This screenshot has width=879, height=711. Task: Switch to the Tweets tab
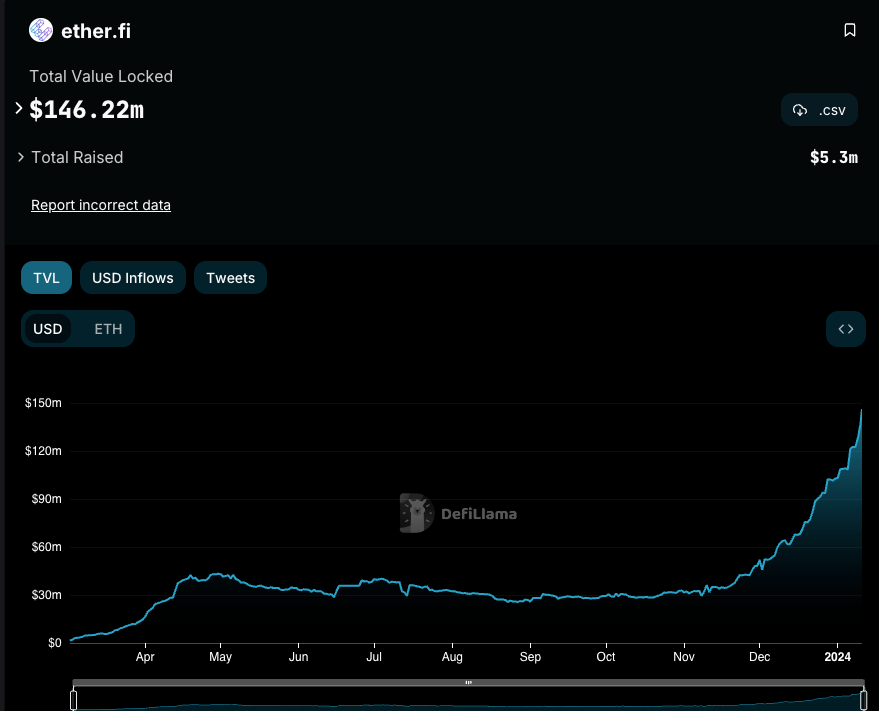230,278
